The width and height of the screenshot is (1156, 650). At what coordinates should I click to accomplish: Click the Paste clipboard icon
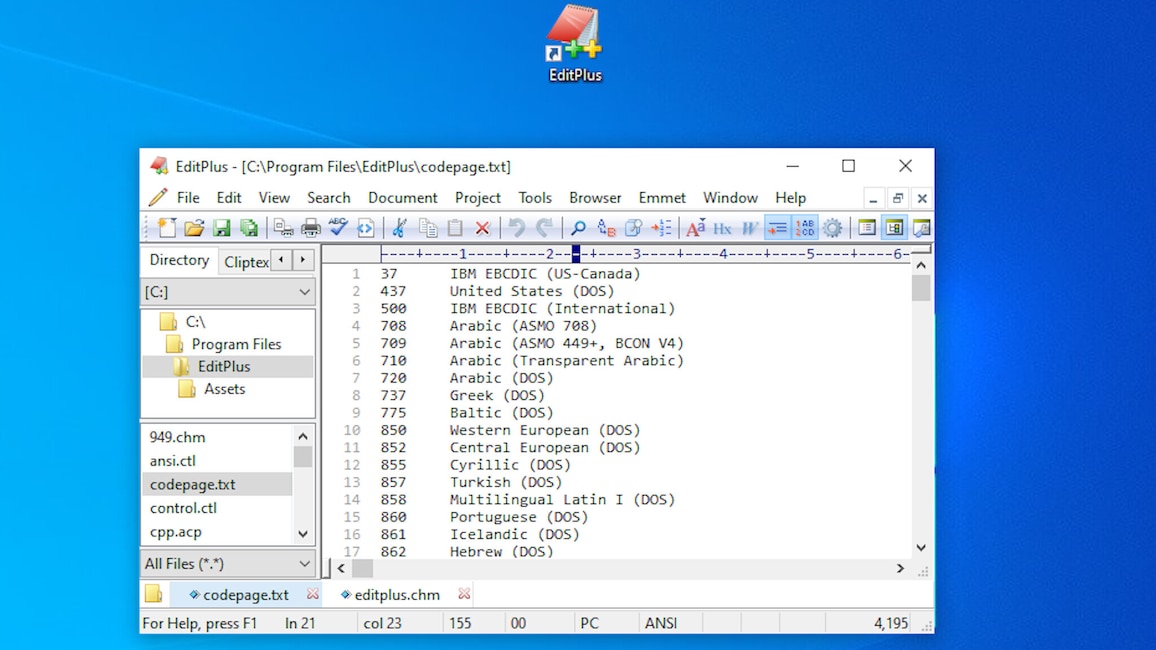pyautogui.click(x=455, y=228)
